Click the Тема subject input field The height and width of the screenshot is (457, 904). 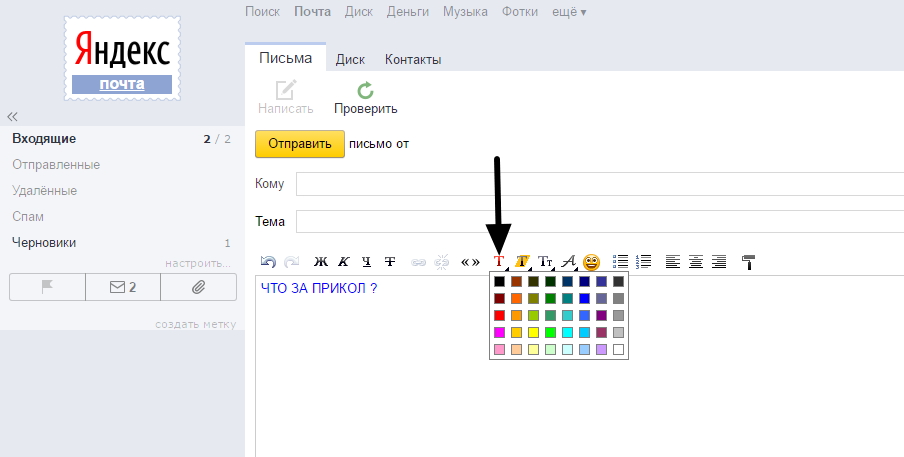pyautogui.click(x=600, y=221)
